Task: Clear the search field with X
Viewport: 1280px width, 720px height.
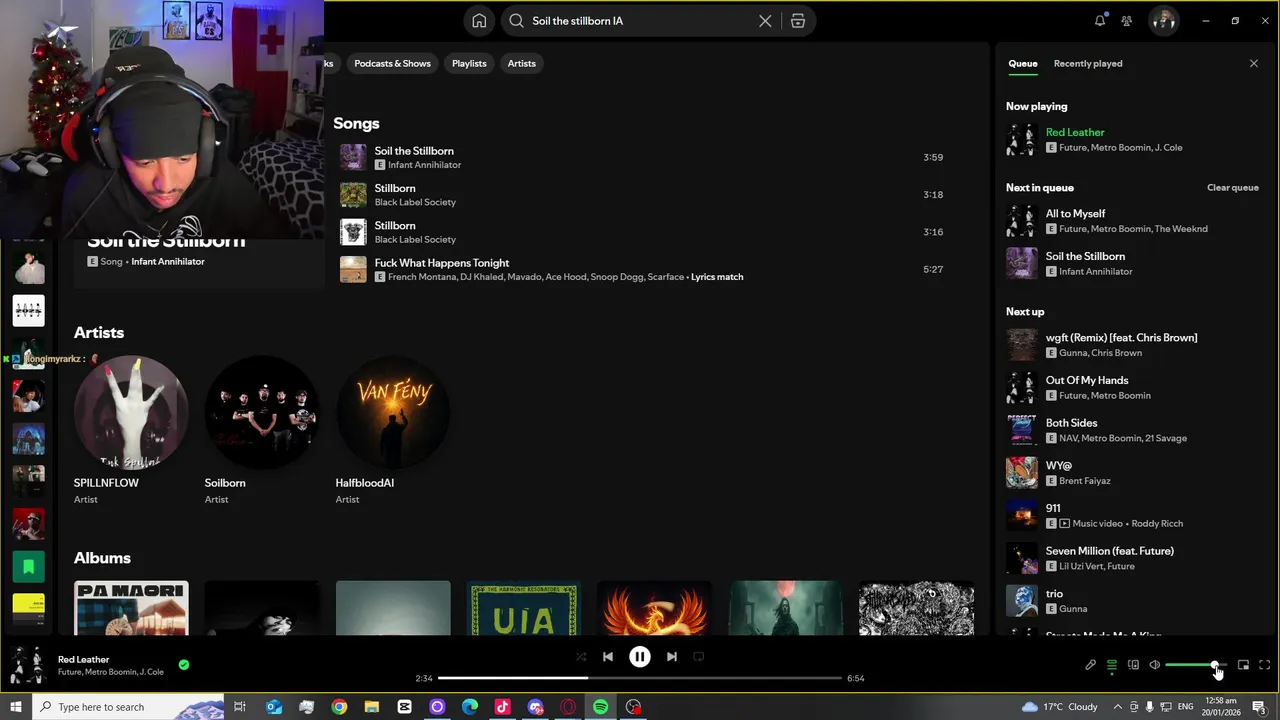Action: point(765,21)
